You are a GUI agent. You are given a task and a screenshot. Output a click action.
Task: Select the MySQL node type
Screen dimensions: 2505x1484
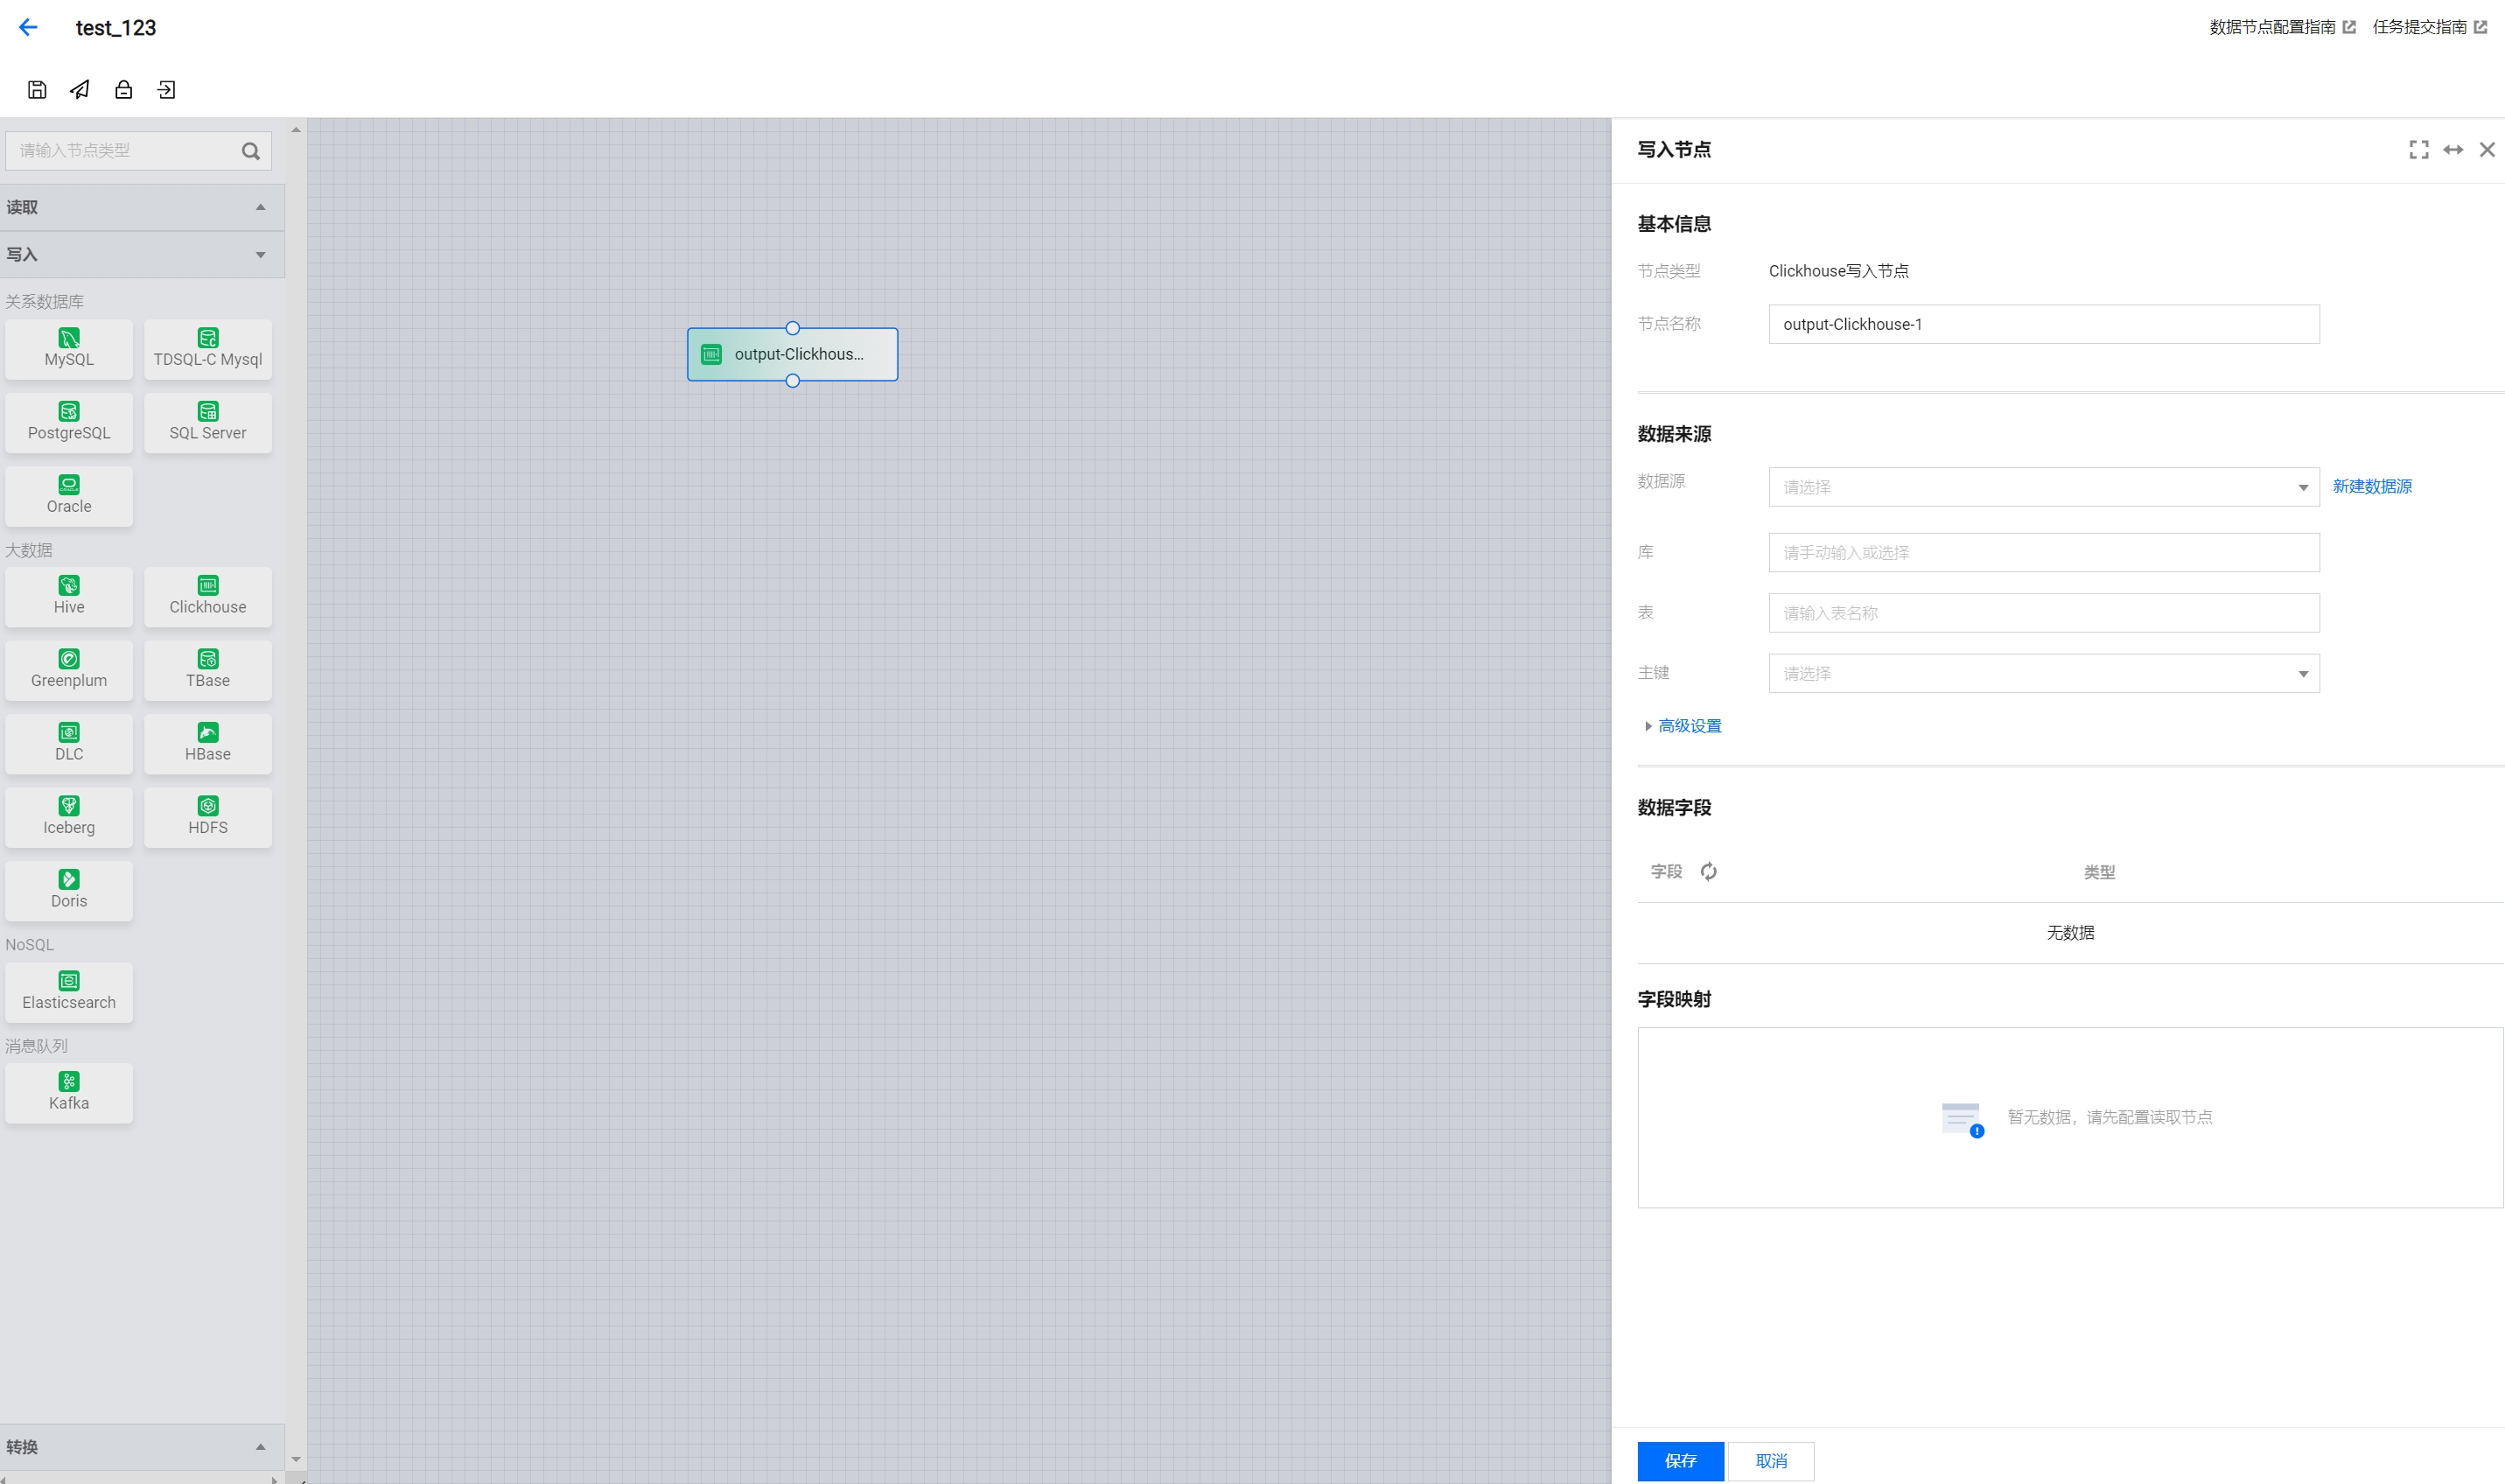point(69,349)
